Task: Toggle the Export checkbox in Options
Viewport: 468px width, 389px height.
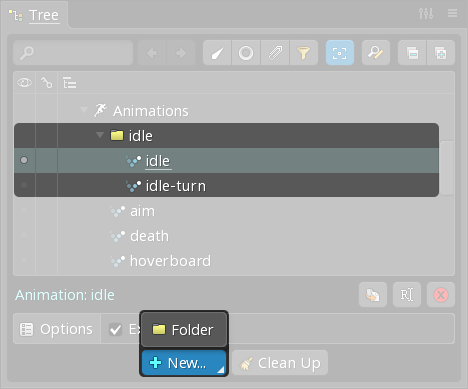Action: pos(115,330)
